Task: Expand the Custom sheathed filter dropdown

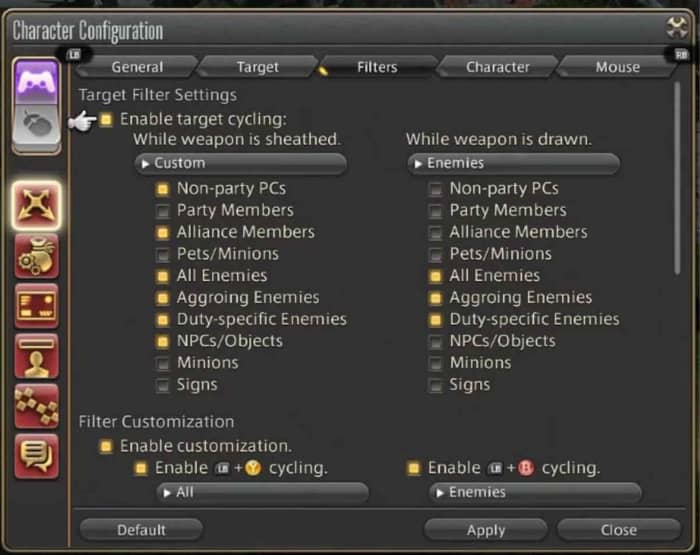Action: [240, 163]
